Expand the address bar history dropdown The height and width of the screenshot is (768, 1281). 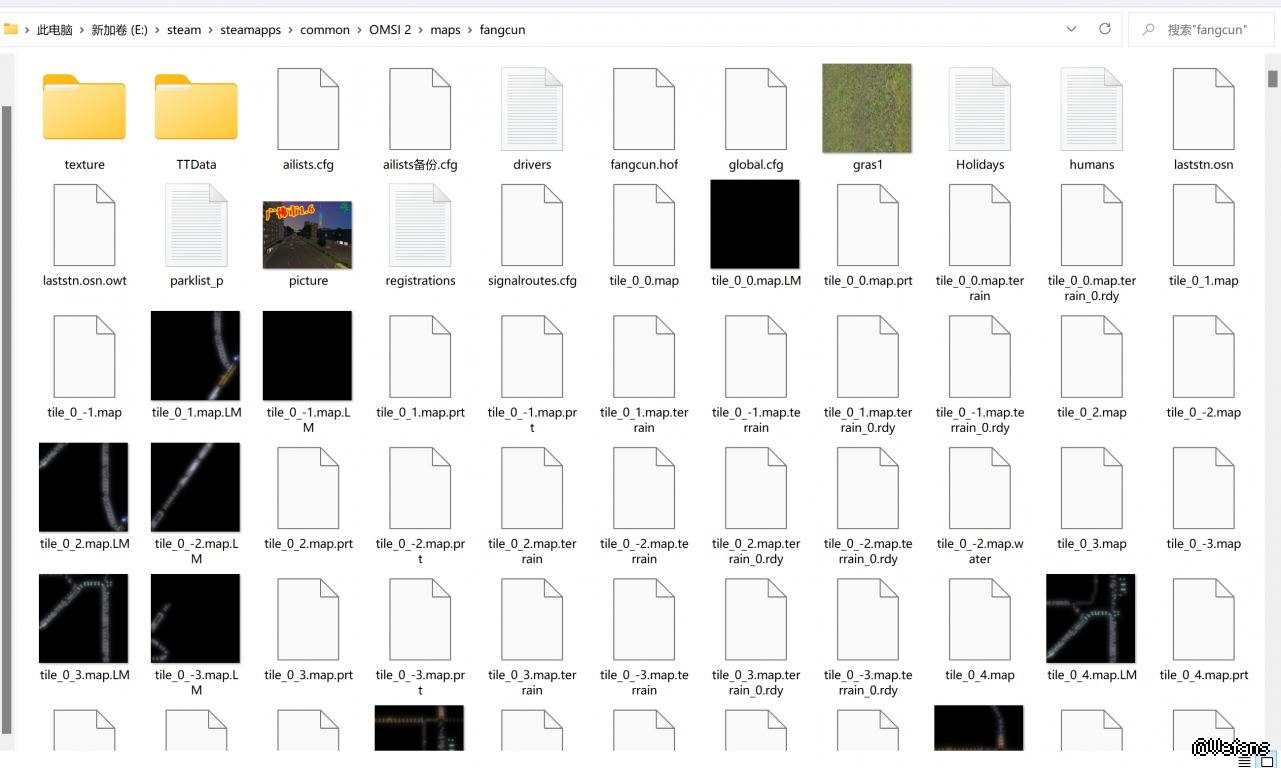pyautogui.click(x=1072, y=30)
